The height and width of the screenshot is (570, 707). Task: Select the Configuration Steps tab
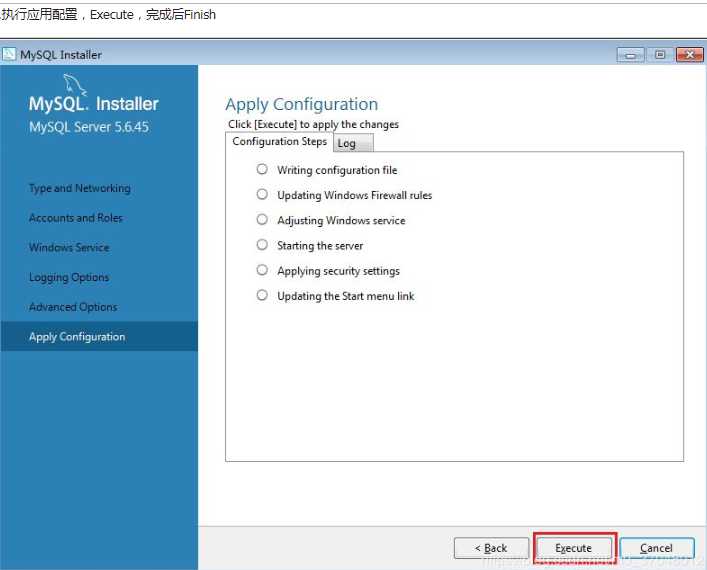(x=280, y=142)
